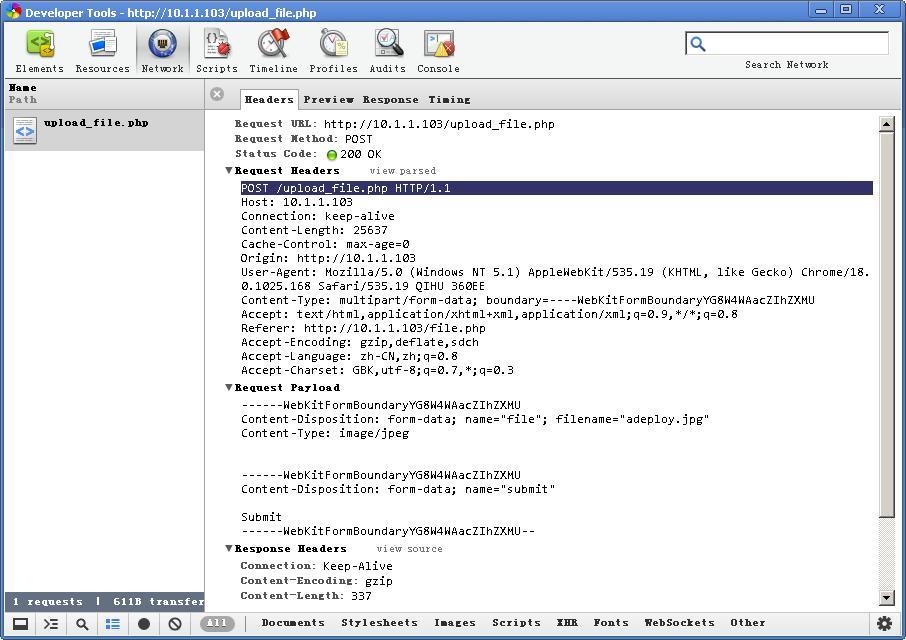Toggle network request recording
906x640 pixels.
tap(143, 623)
